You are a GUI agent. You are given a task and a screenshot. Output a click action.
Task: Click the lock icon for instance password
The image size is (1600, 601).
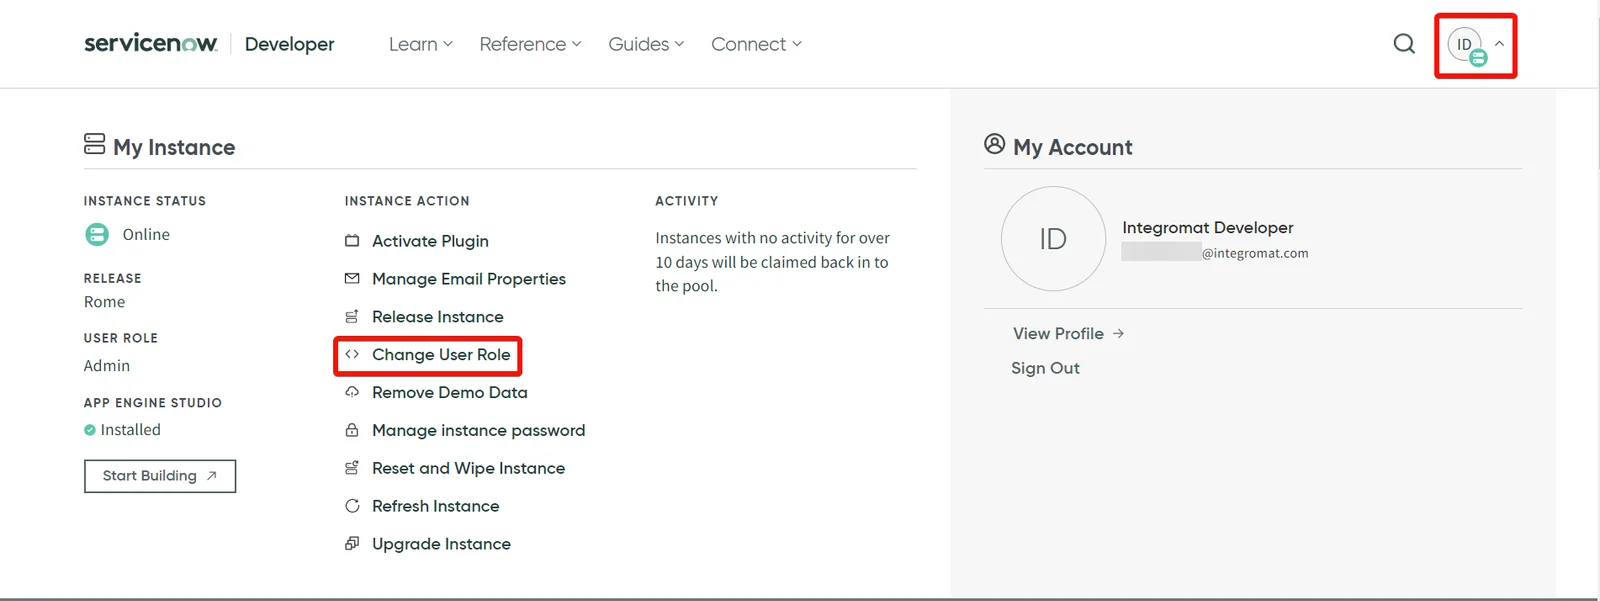pyautogui.click(x=352, y=430)
